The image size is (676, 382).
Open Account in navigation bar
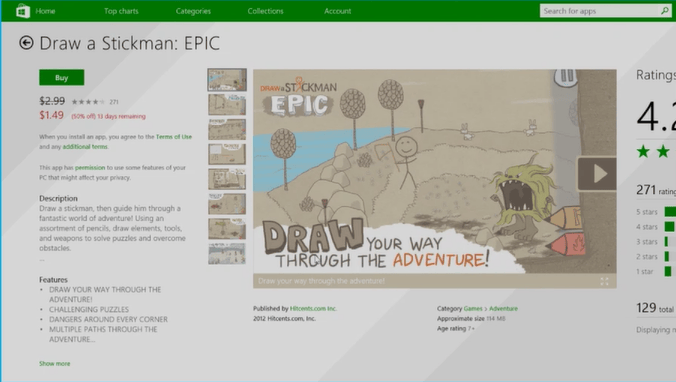338,11
